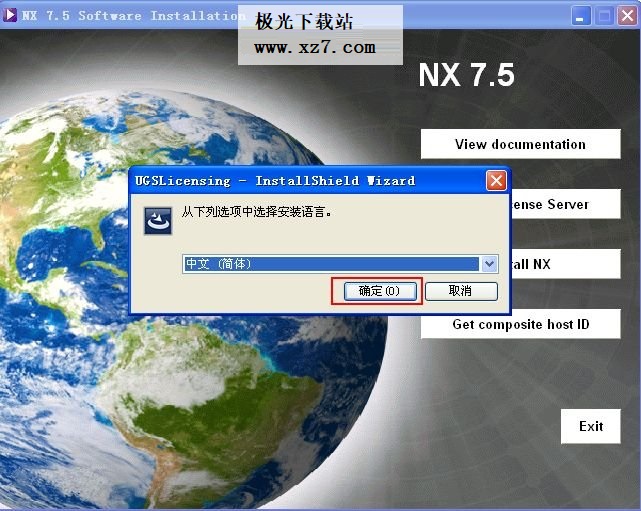Screen dimensions: 641x511
Task: Minimize the NX 7.5 Software Installation window
Action: (x=580, y=16)
